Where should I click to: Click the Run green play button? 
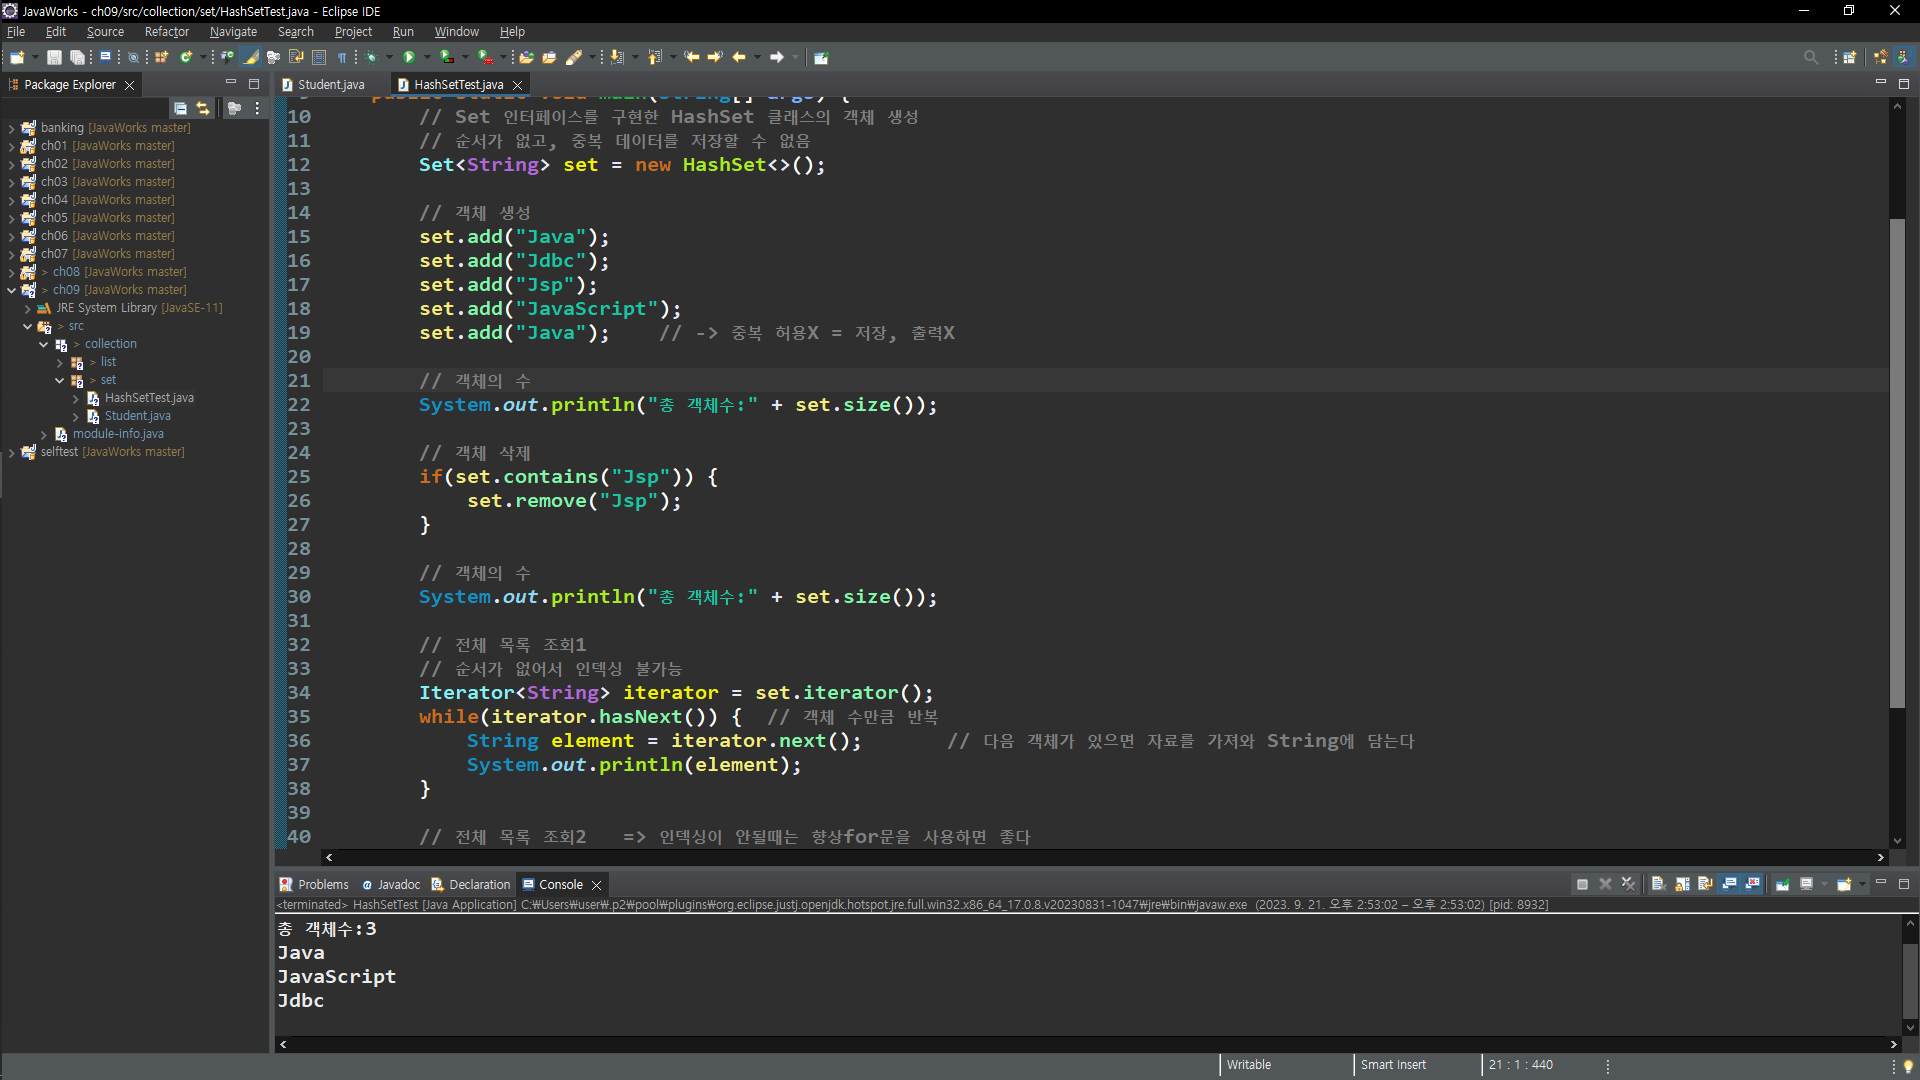click(x=409, y=57)
